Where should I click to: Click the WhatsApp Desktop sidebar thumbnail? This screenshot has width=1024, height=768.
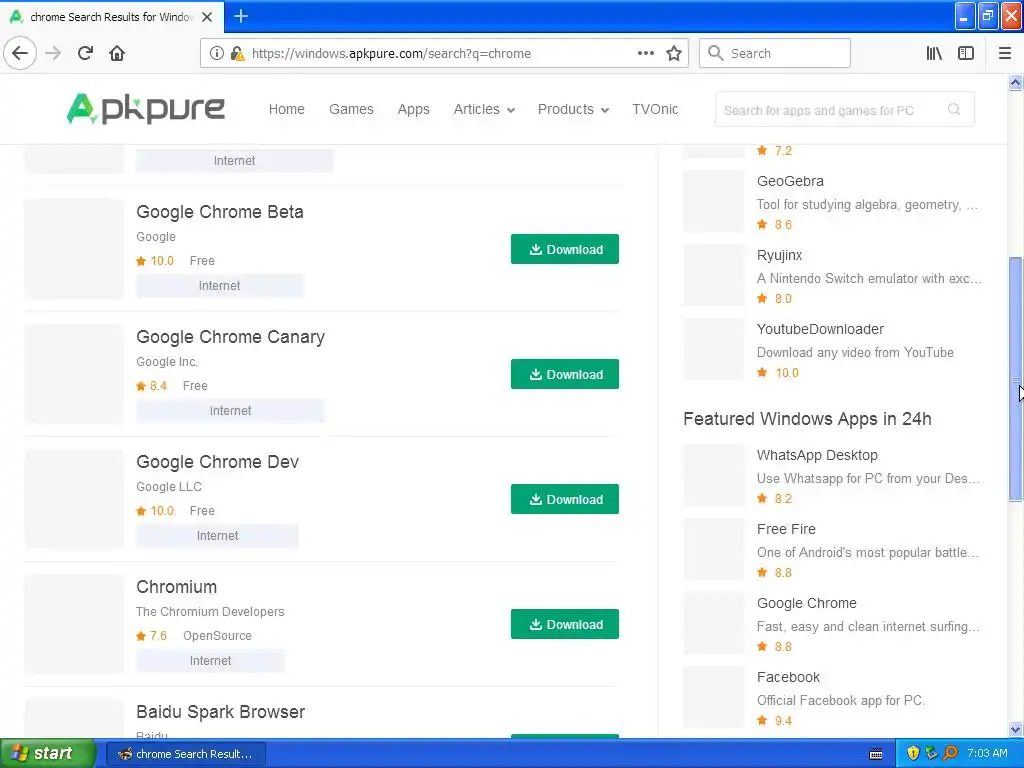(x=714, y=475)
